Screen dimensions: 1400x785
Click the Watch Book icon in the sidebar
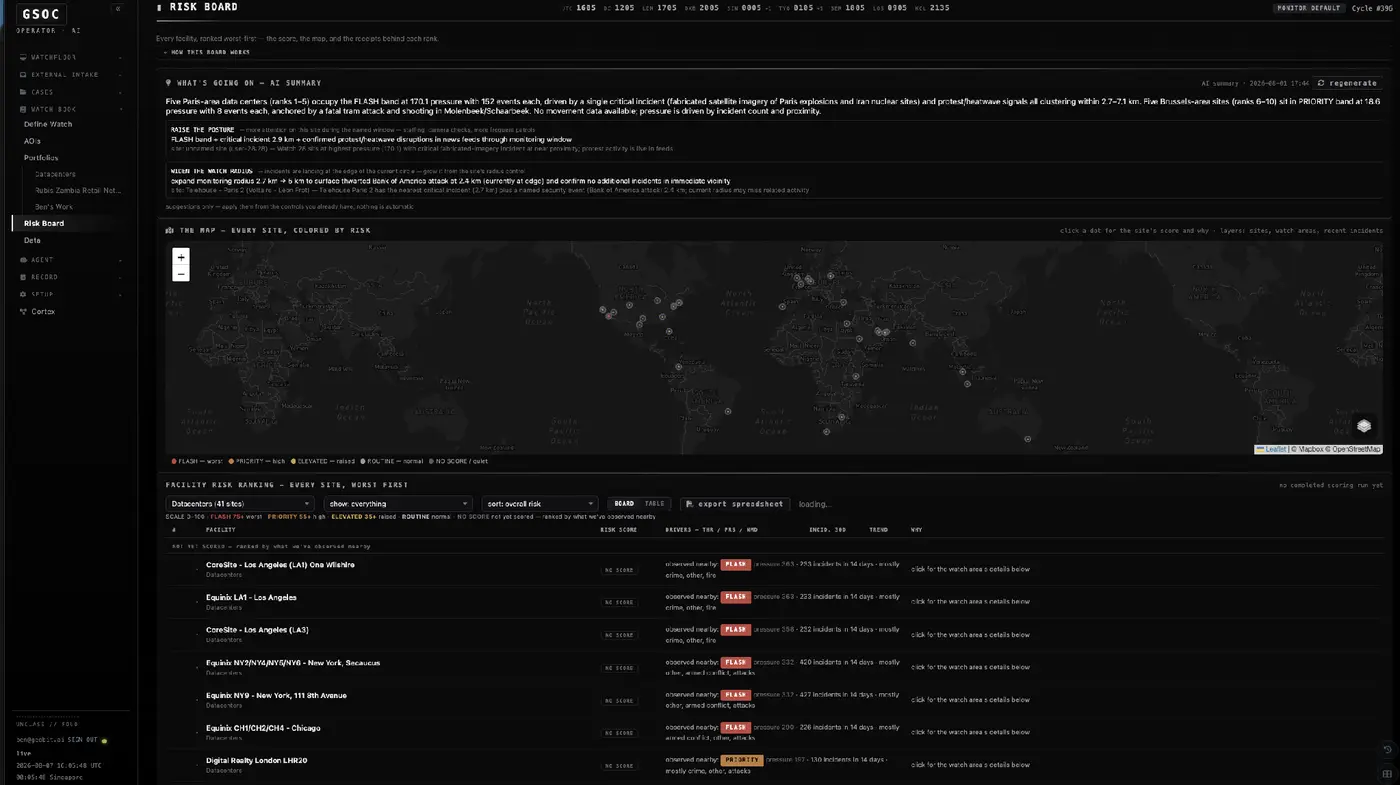(23, 109)
